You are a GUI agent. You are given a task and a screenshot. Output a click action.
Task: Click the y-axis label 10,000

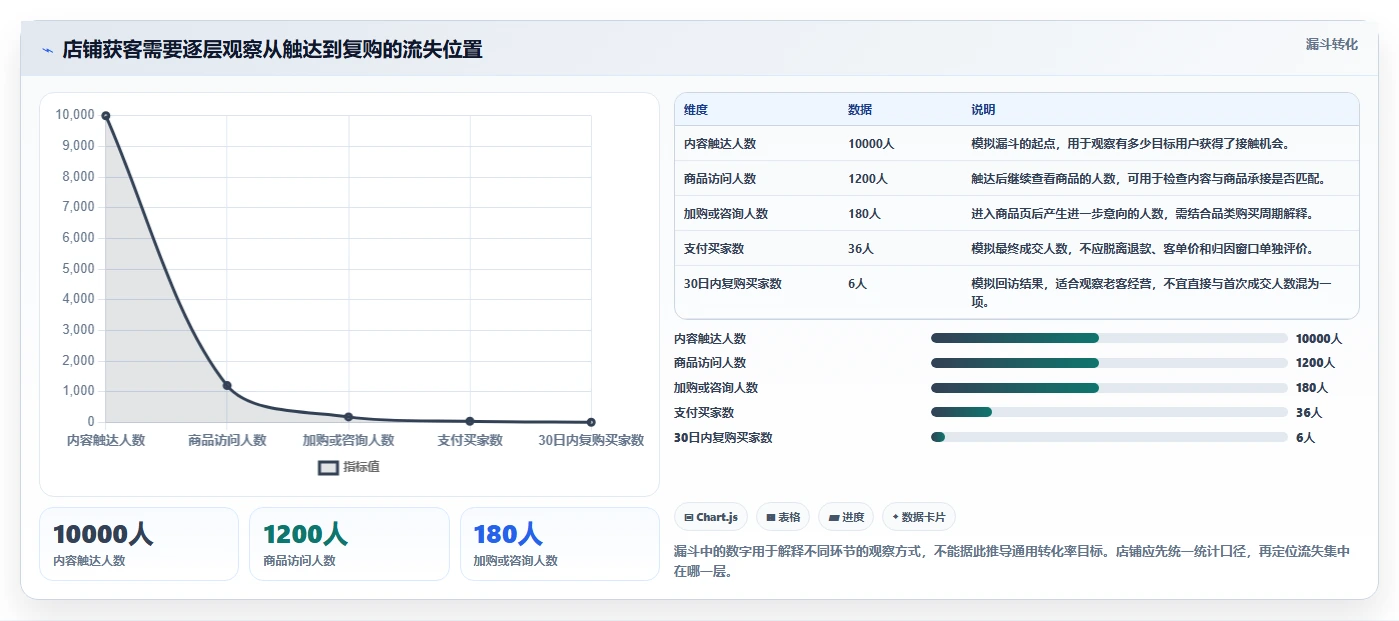(x=75, y=115)
